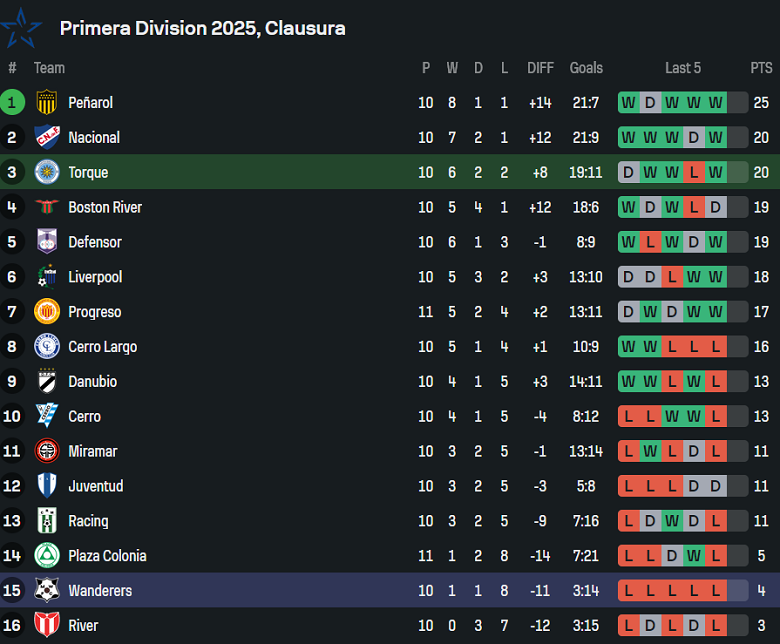
Task: Click the Progreso team badge
Action: pos(47,312)
